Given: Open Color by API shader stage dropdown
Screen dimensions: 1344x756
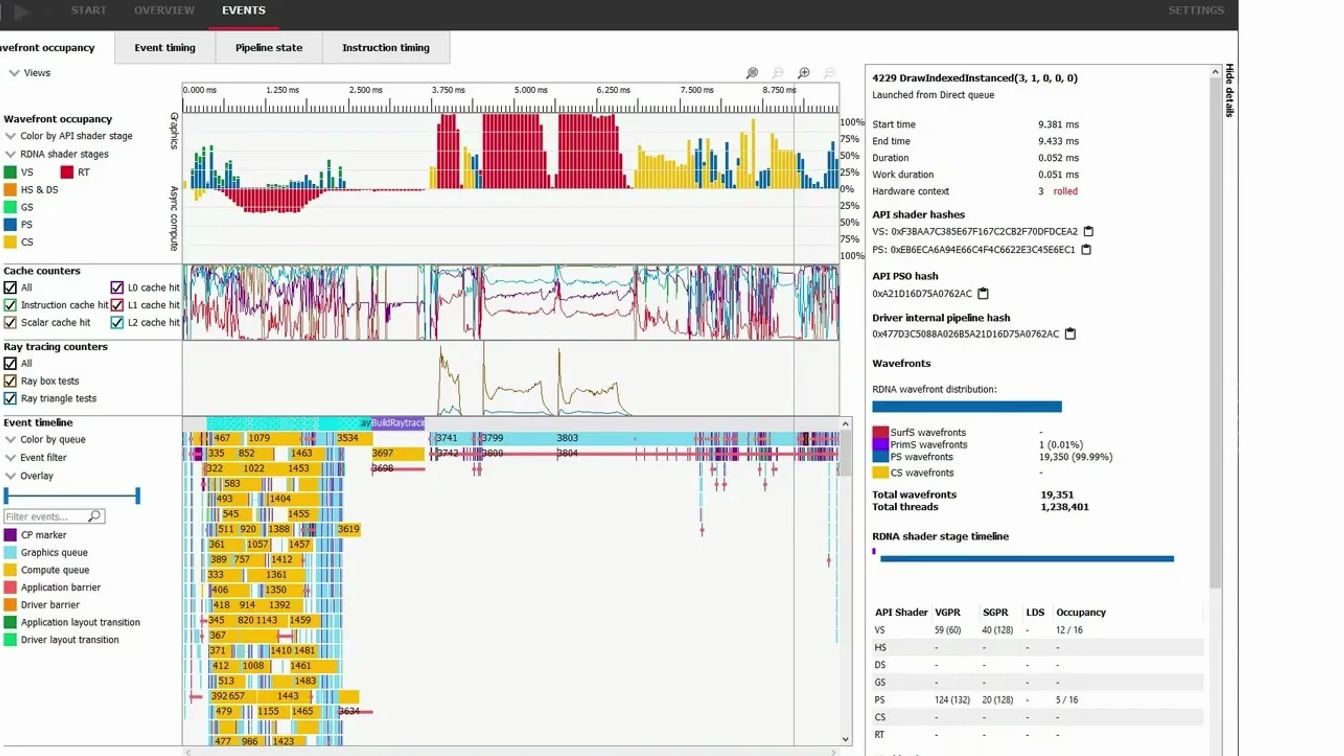Looking at the screenshot, I should (69, 136).
